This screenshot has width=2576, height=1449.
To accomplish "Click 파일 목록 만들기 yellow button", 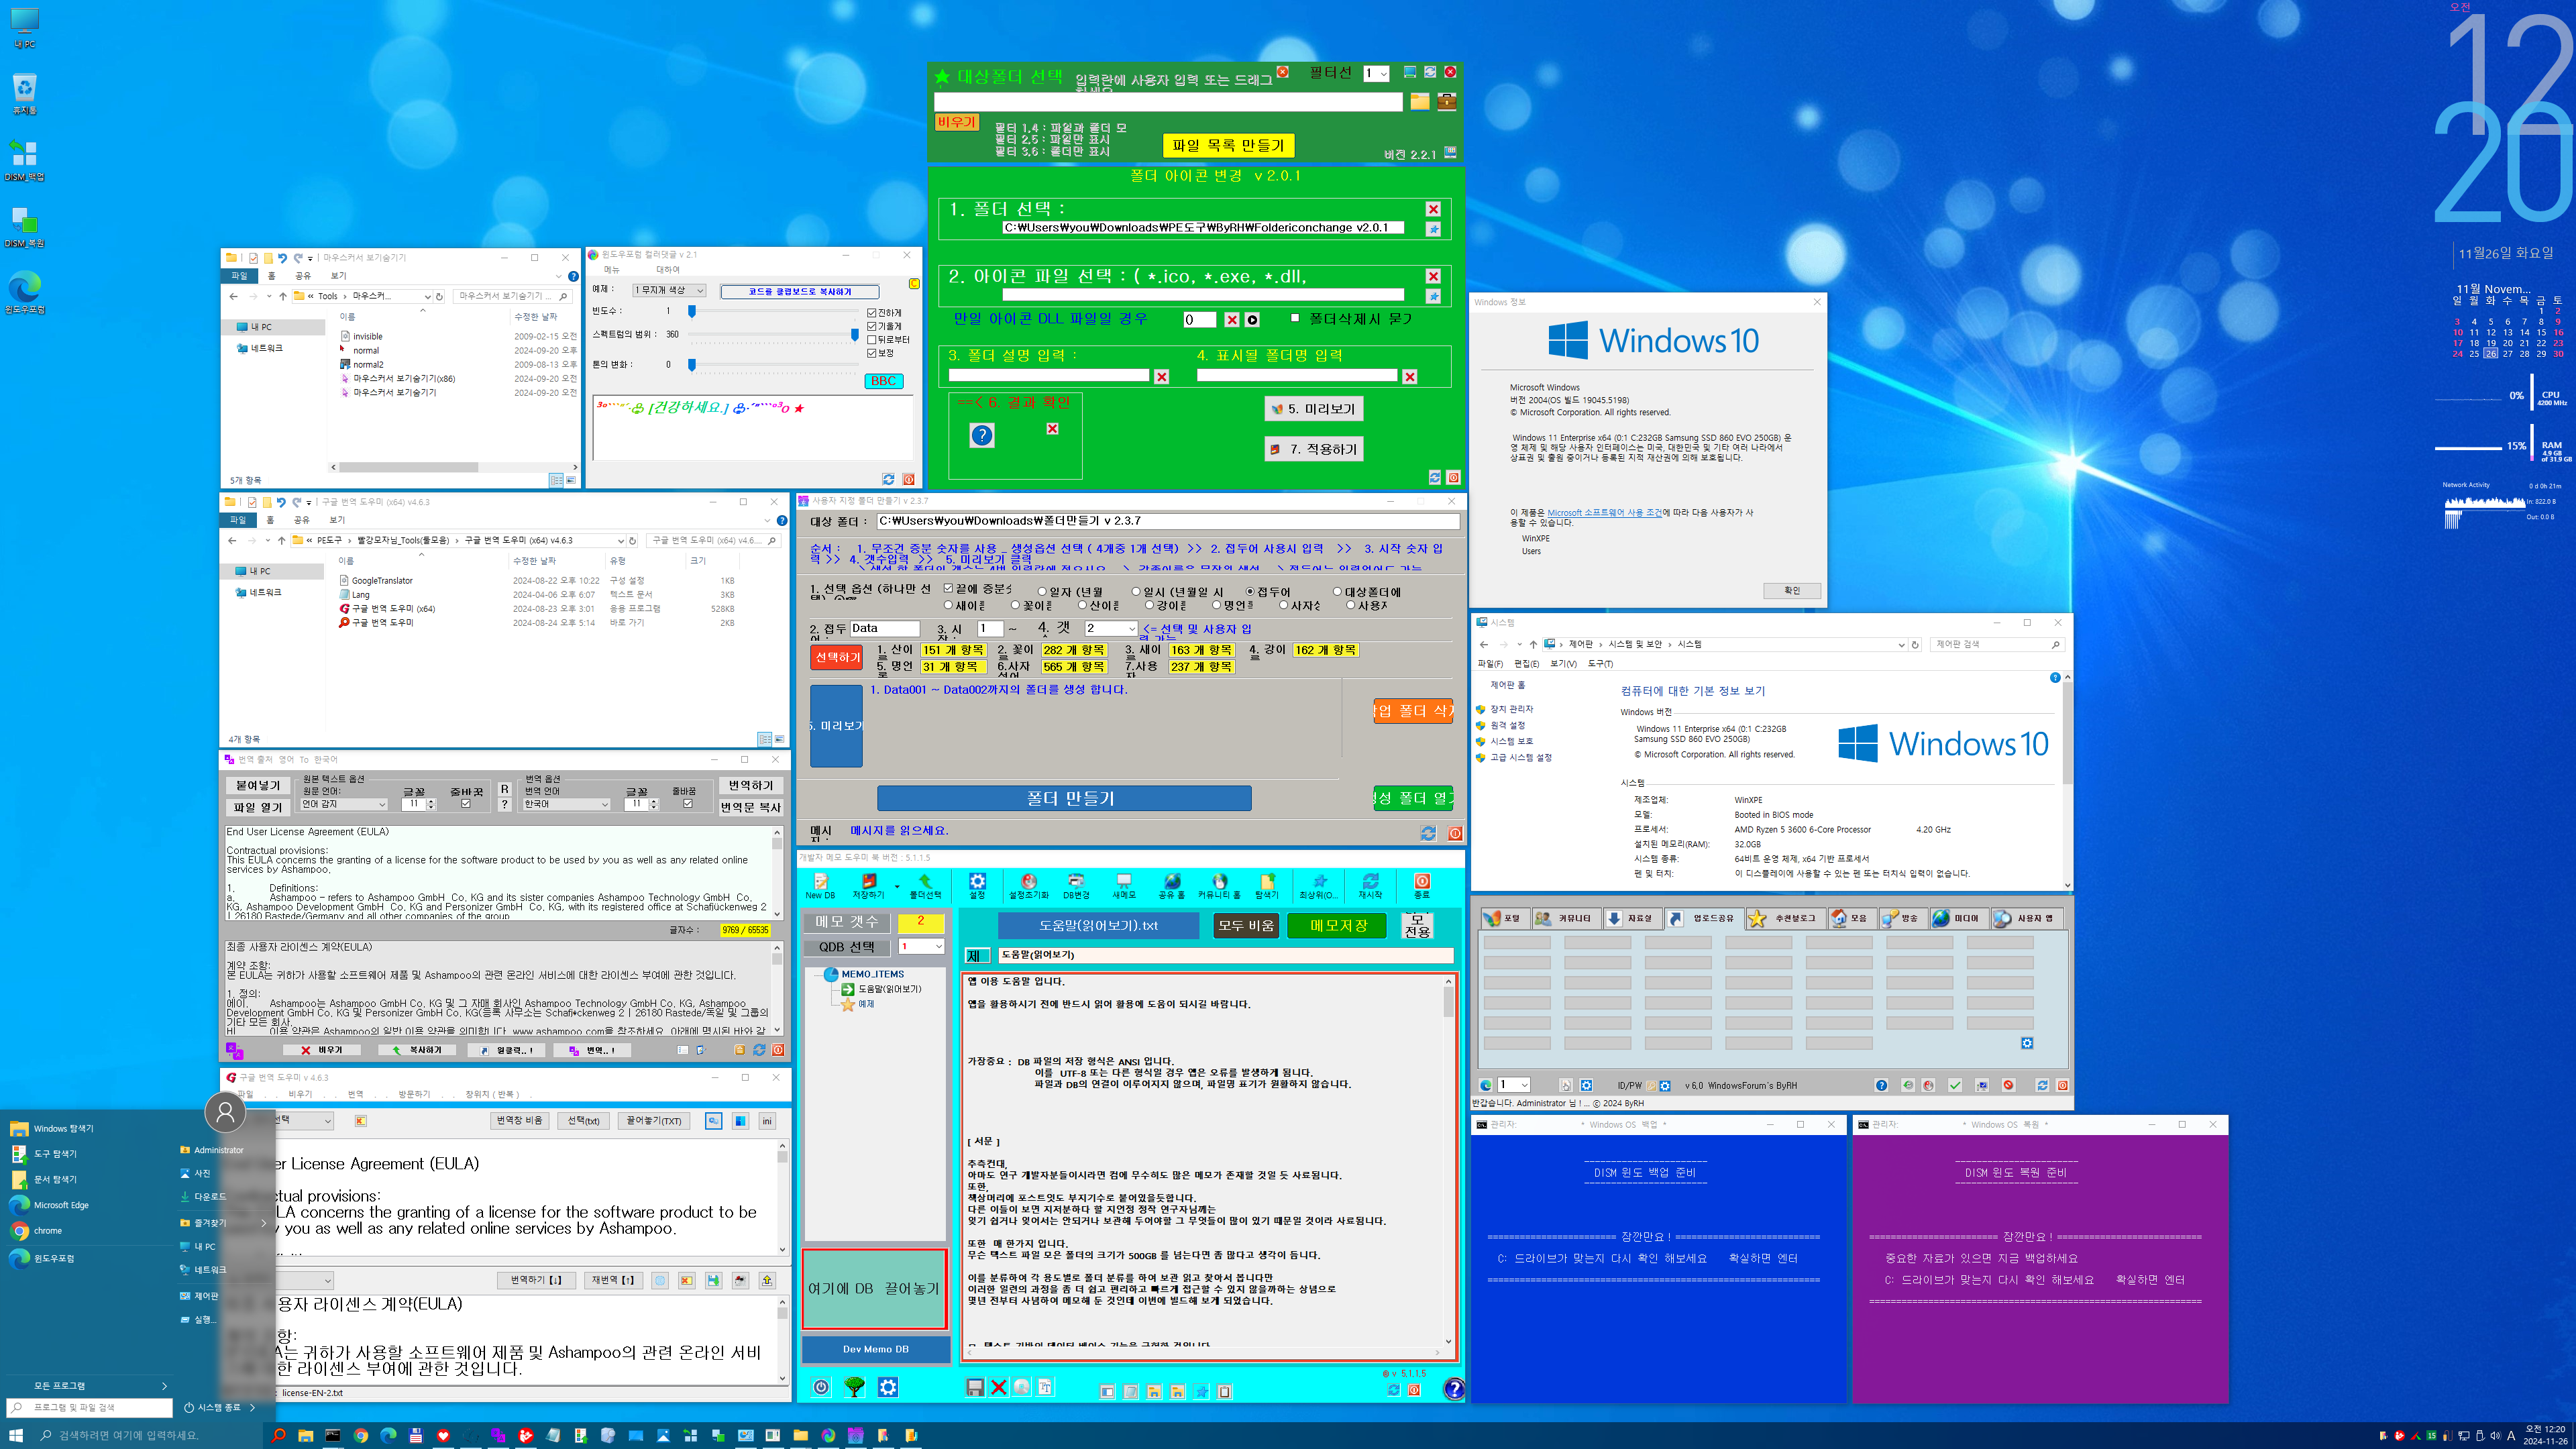I will pos(1228,146).
